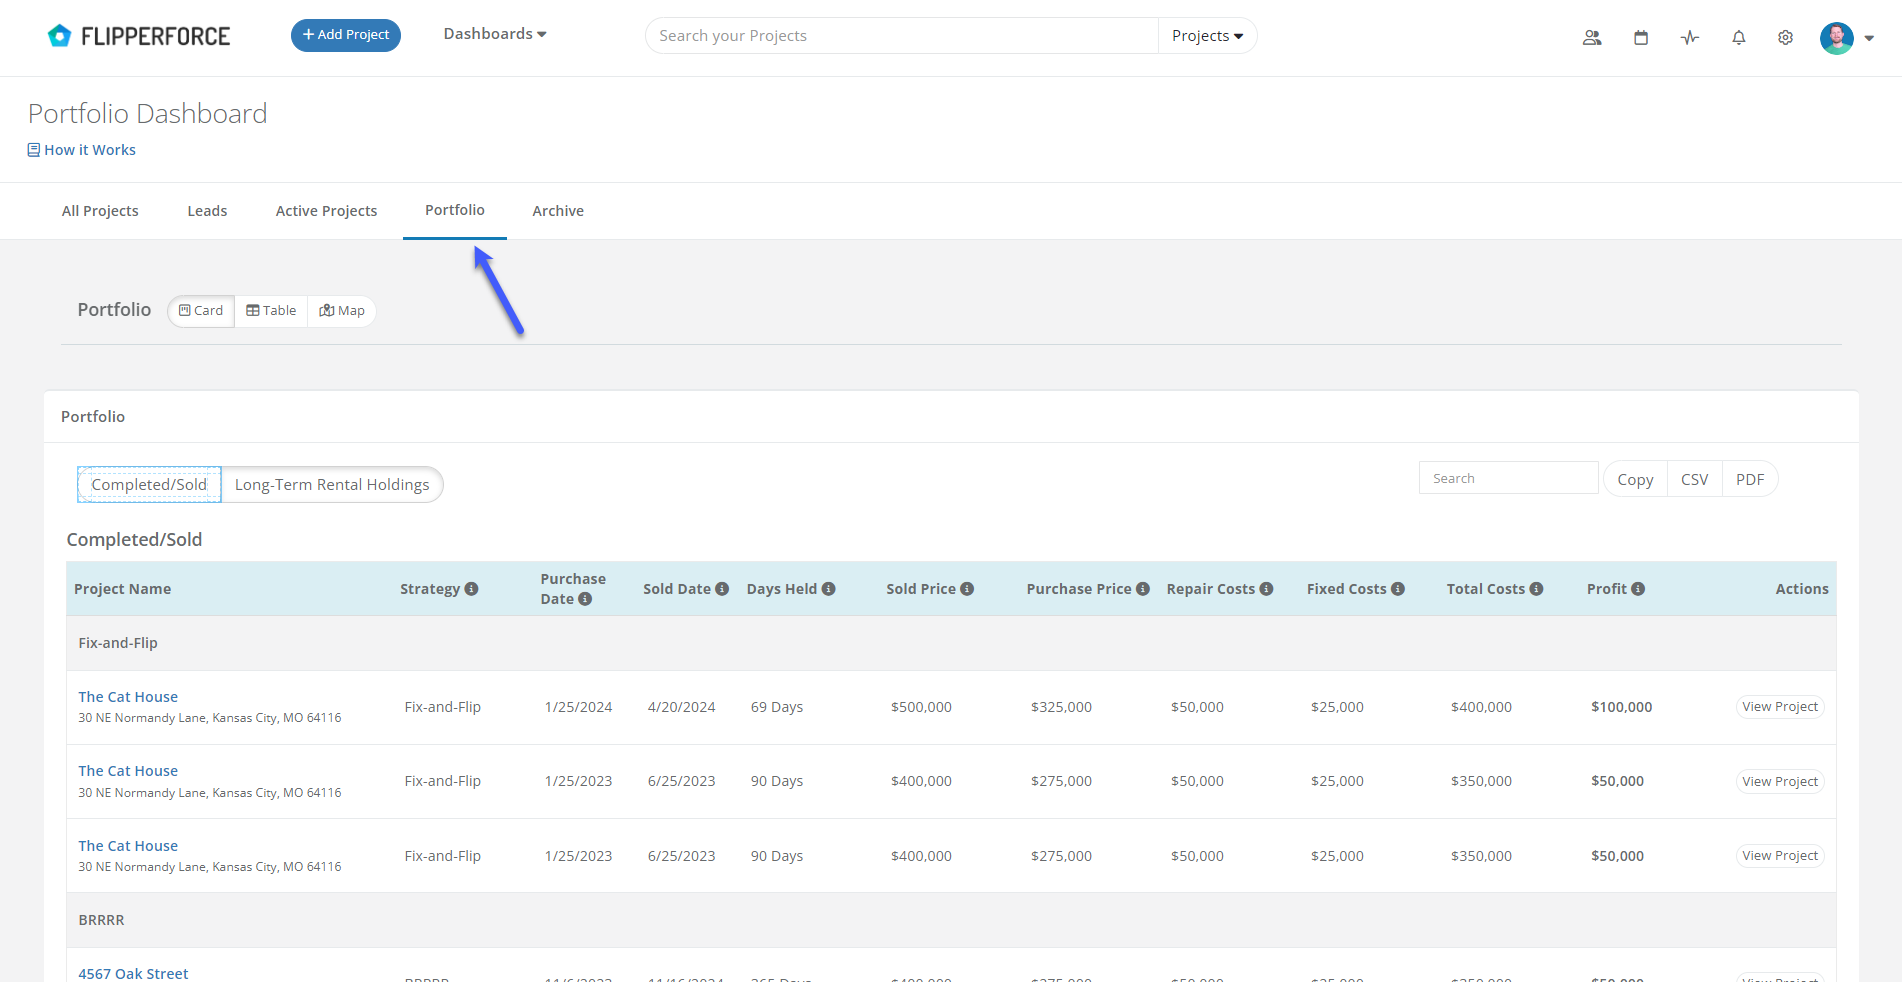The image size is (1902, 982).
Task: Sort by Project Name column header
Action: [122, 589]
